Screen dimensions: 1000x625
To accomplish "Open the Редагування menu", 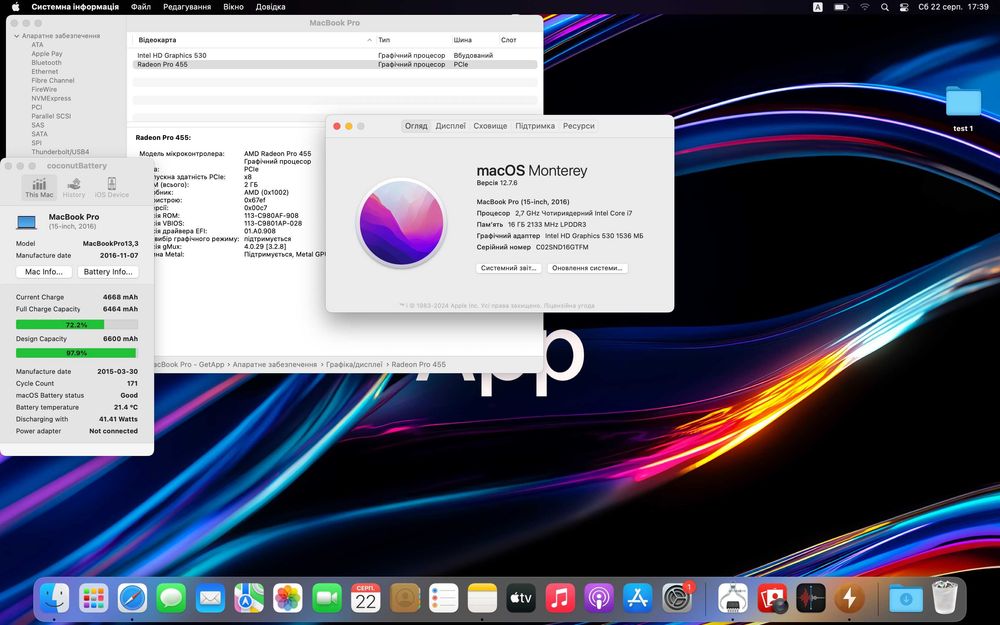I will click(187, 7).
